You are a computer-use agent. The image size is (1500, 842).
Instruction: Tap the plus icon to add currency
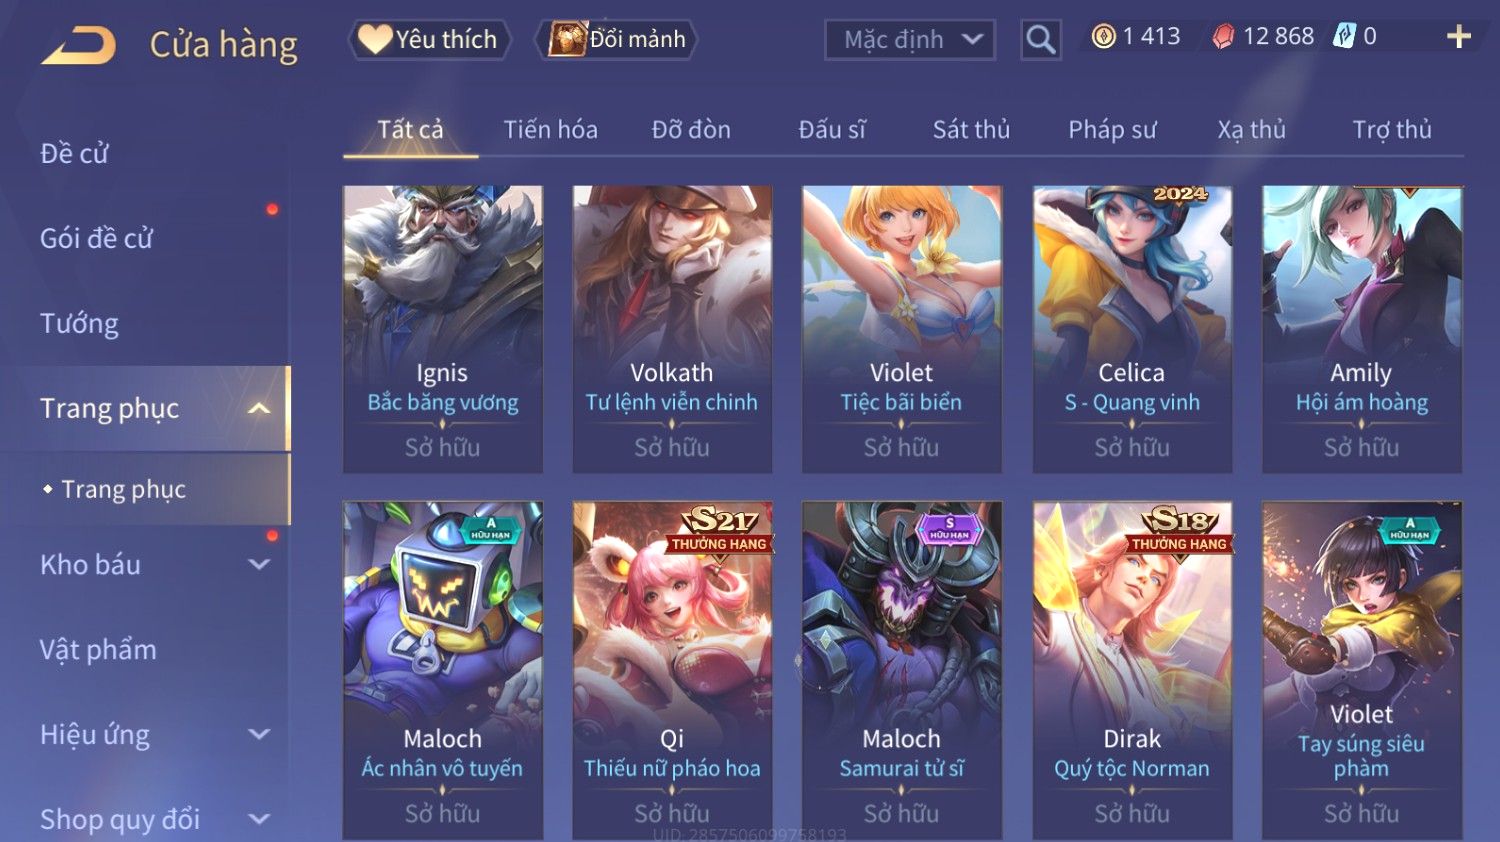(x=1459, y=37)
